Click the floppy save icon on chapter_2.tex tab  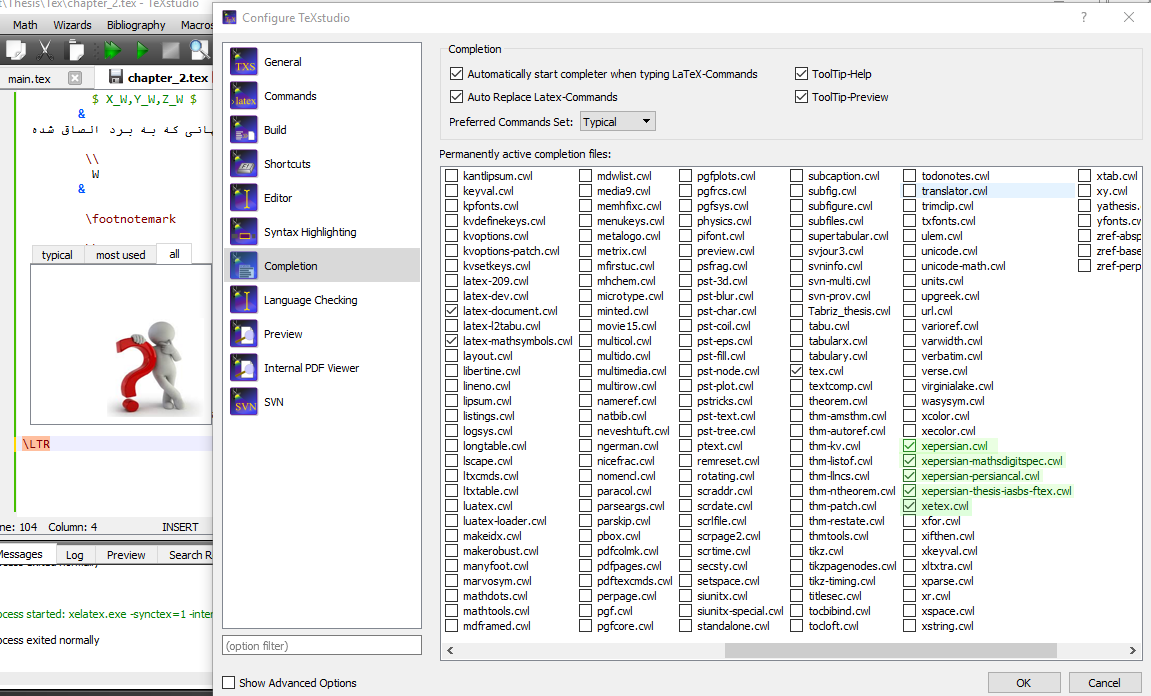coord(115,77)
